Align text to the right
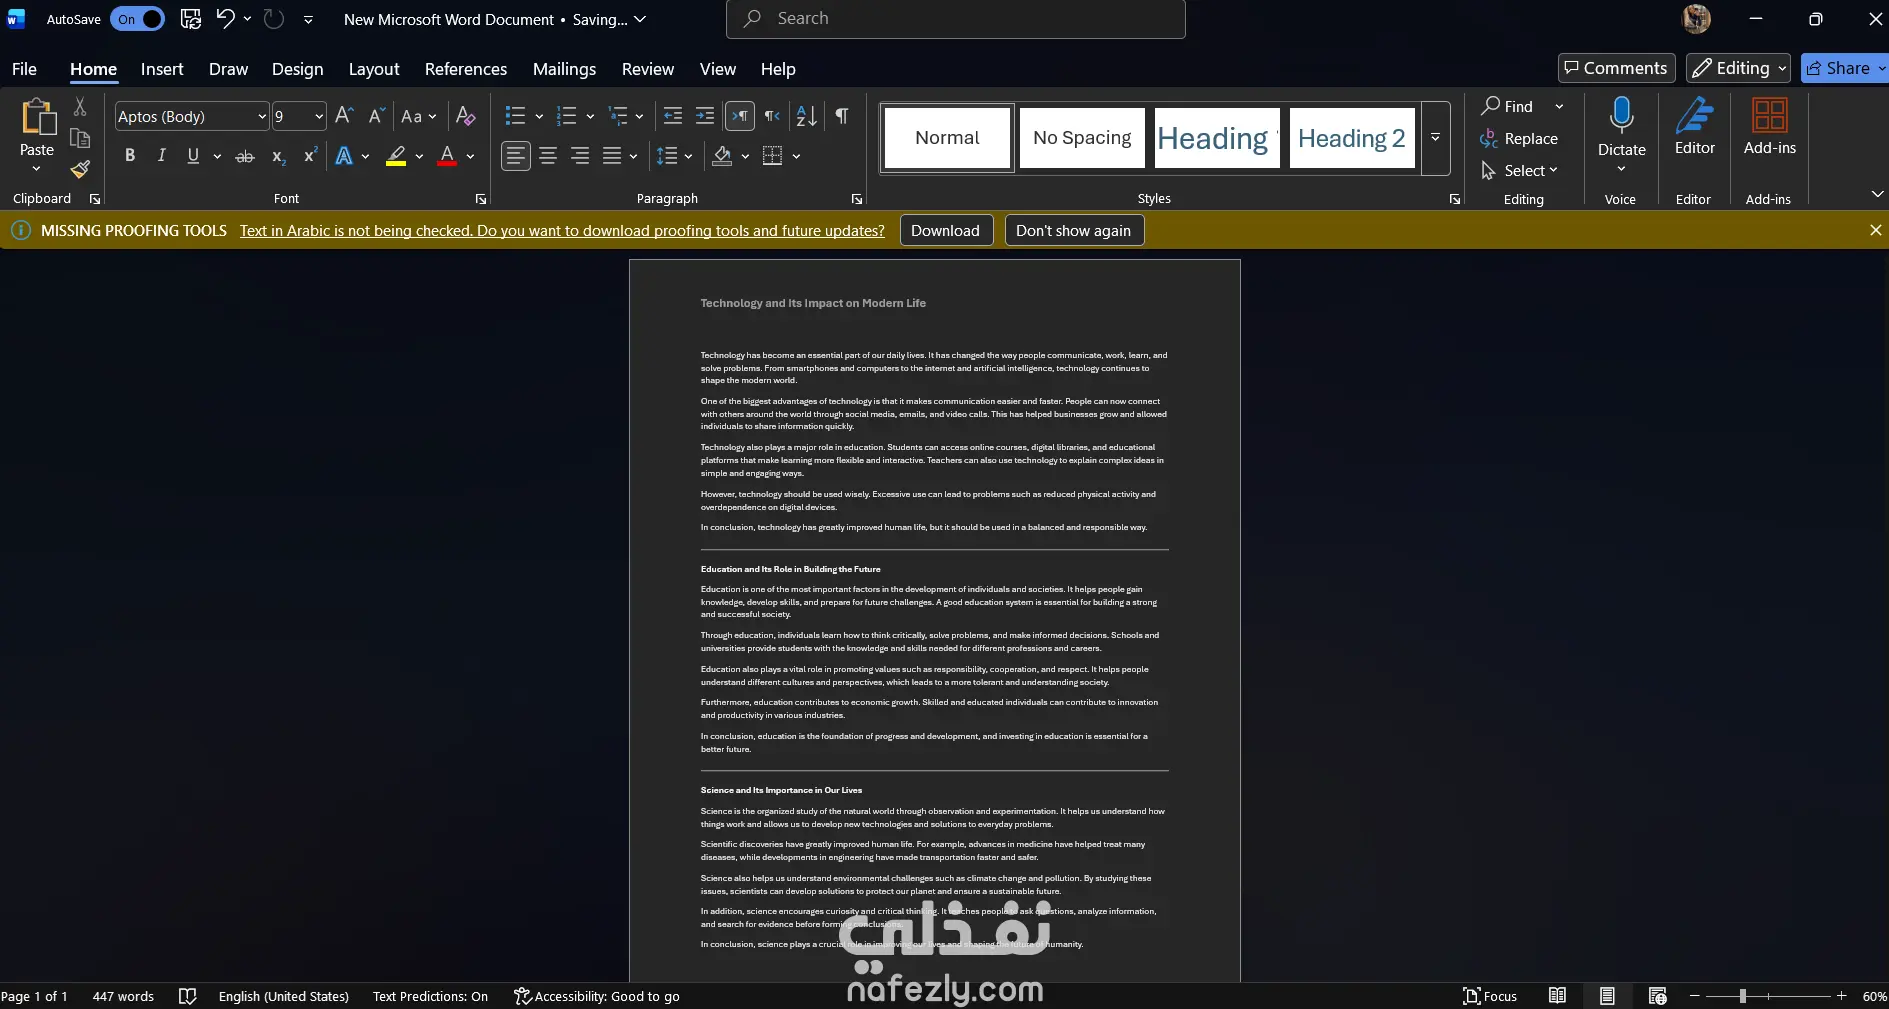 coord(580,156)
